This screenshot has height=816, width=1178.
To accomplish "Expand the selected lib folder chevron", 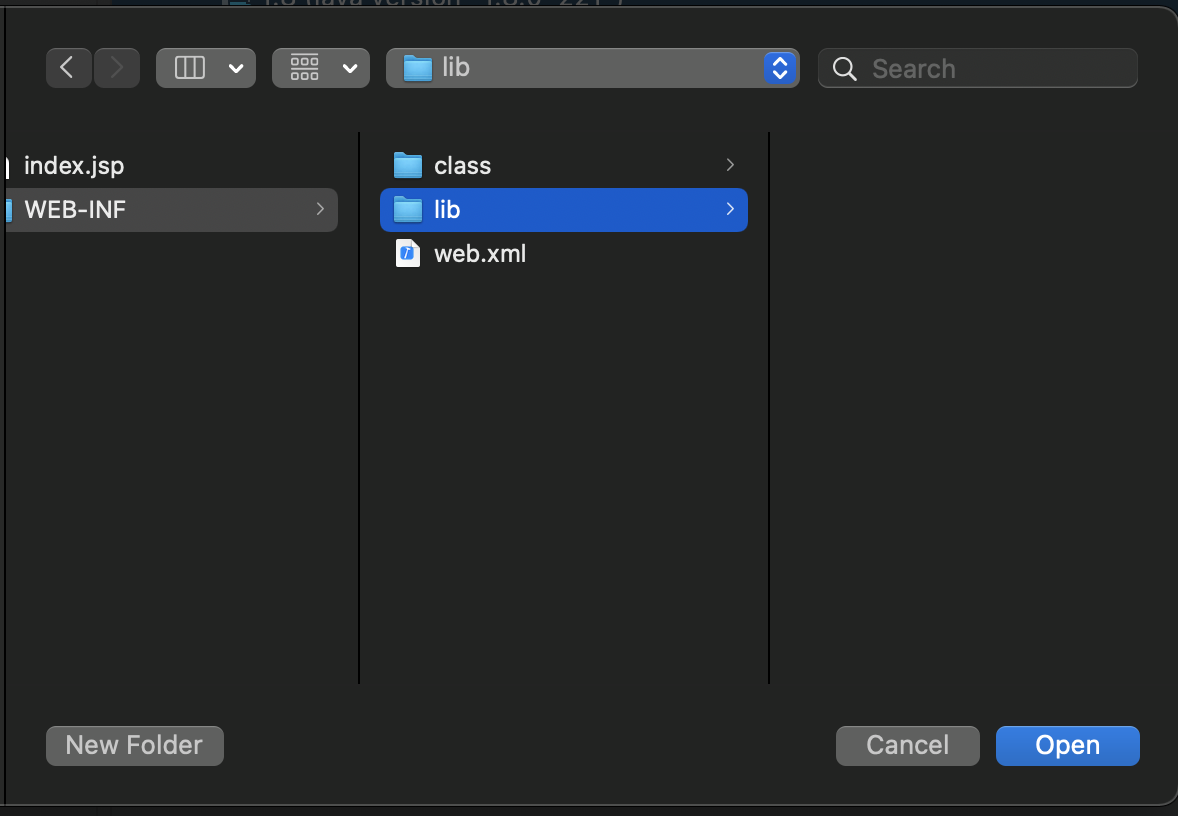I will coord(730,210).
